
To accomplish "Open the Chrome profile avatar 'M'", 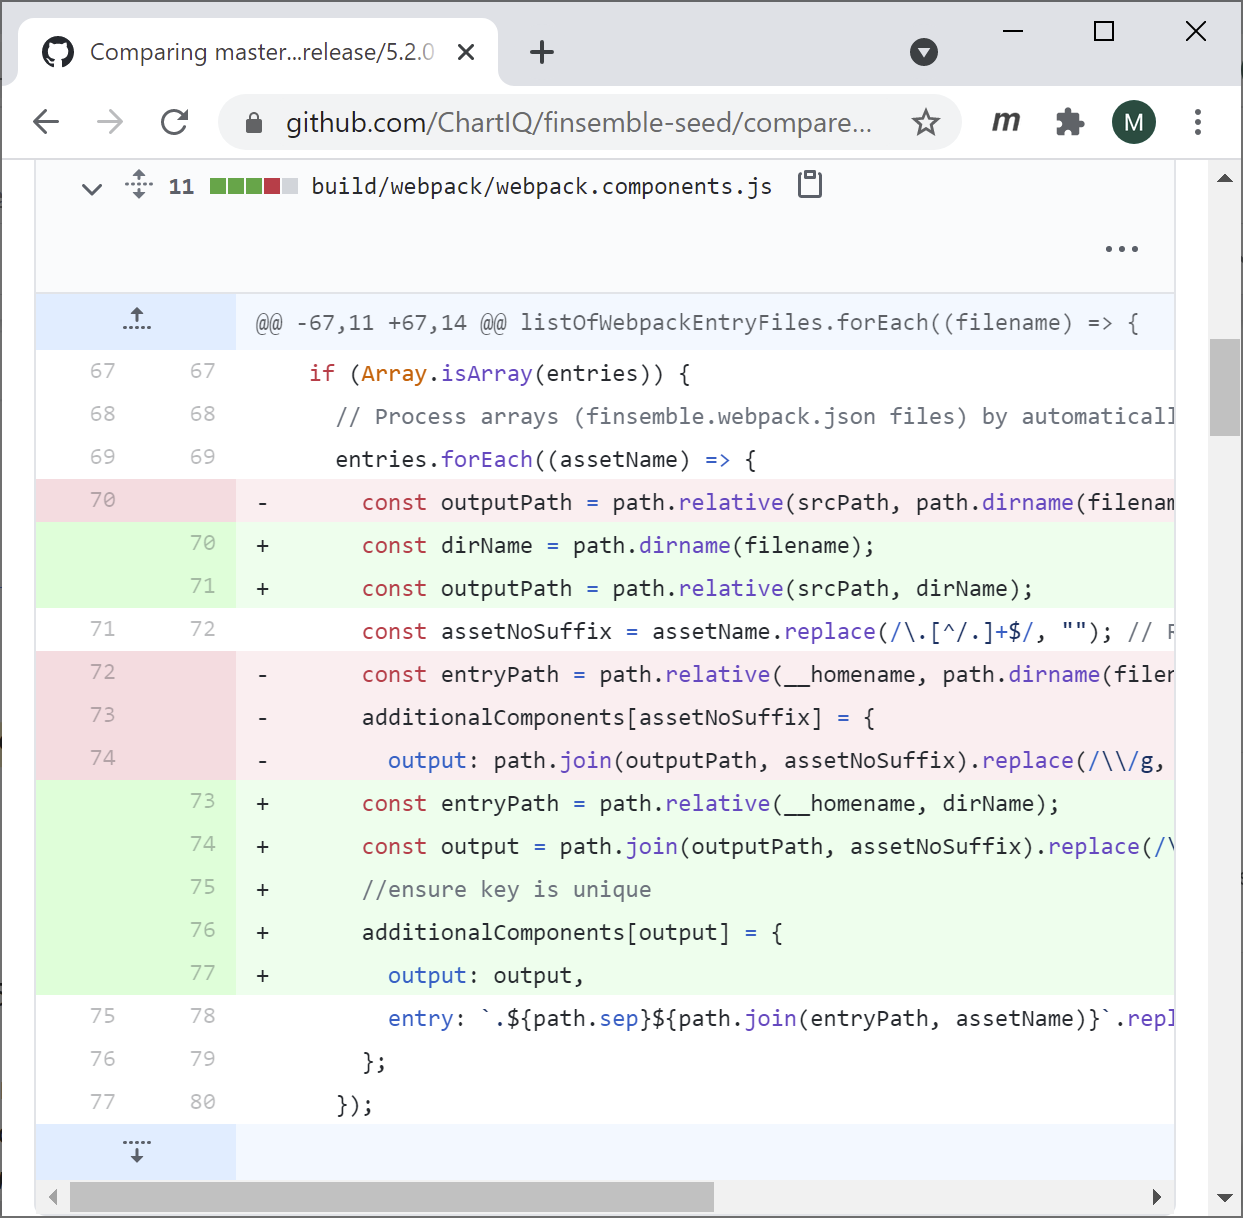I will tap(1134, 122).
